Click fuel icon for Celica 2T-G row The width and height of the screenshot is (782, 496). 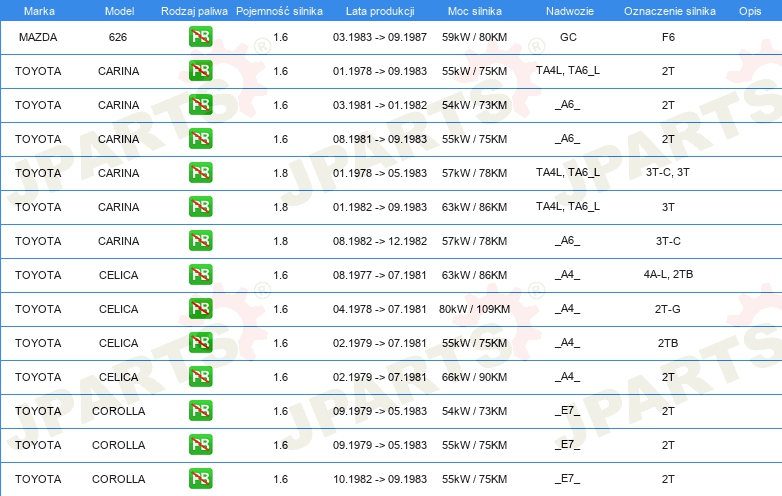[200, 309]
